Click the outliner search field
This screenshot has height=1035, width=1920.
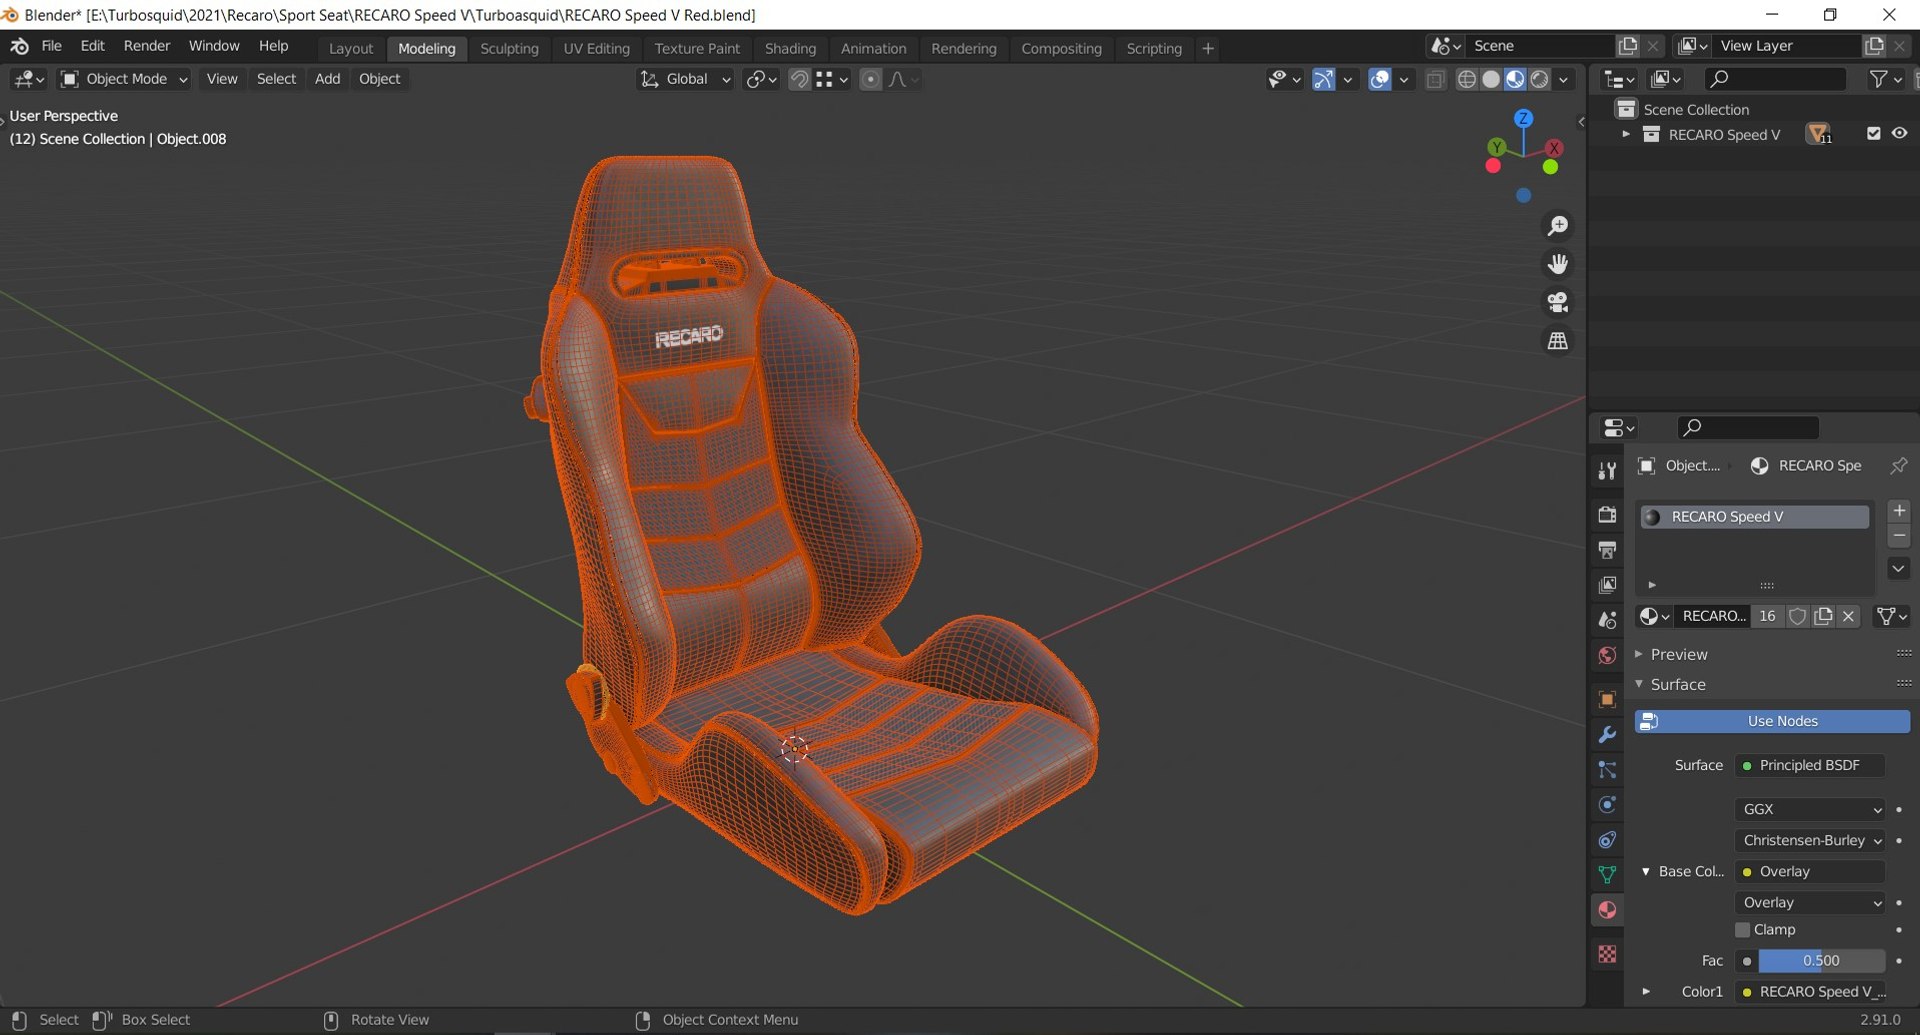point(1775,79)
